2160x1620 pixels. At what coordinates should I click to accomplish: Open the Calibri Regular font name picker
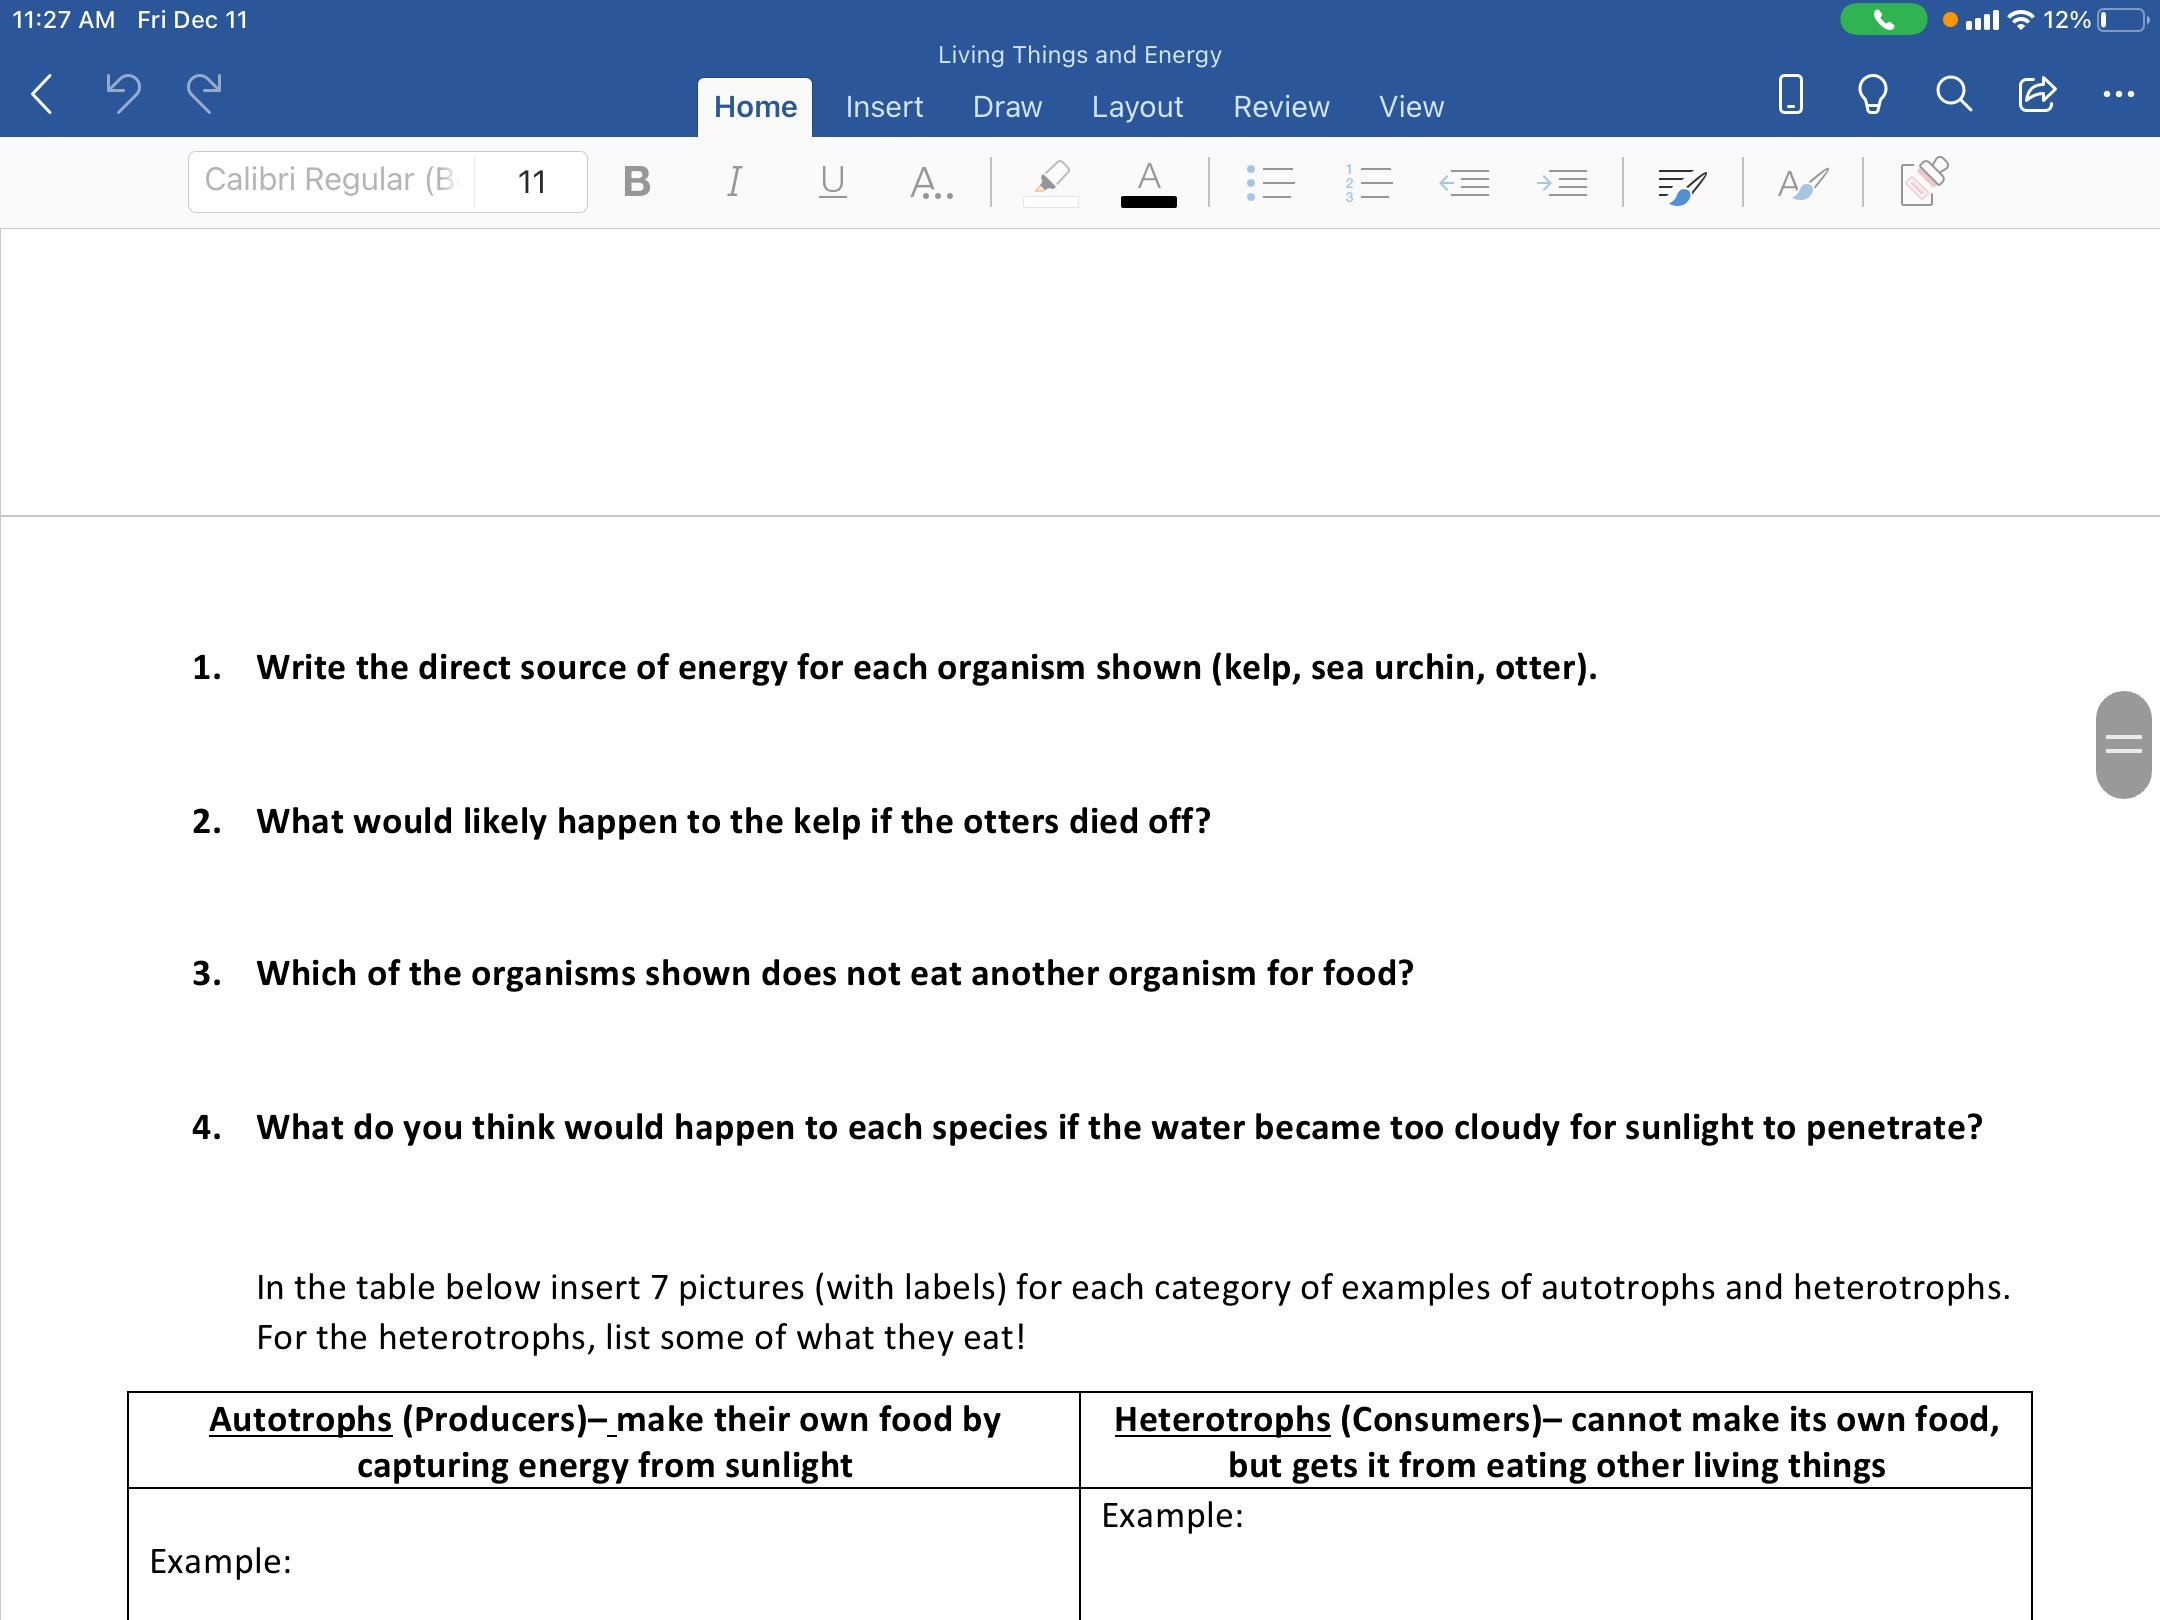(x=330, y=181)
